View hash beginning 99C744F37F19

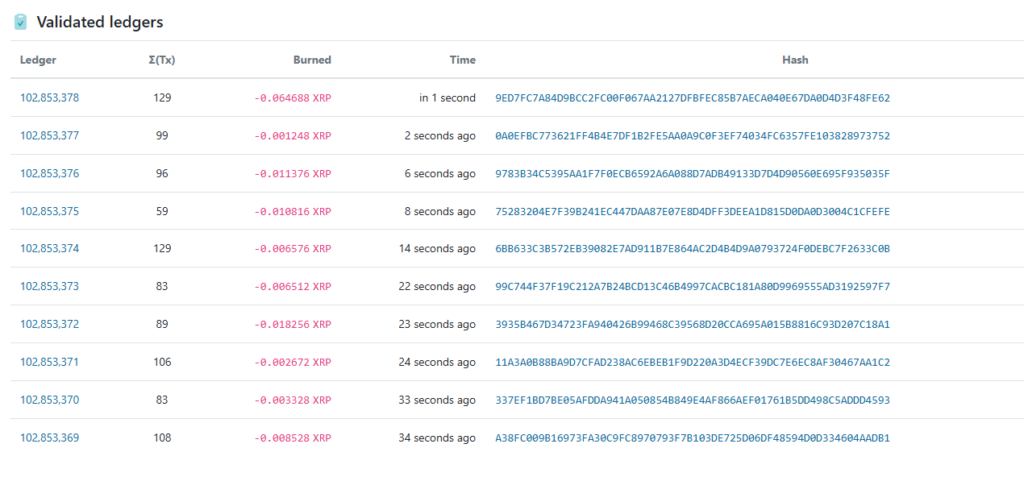click(x=692, y=287)
